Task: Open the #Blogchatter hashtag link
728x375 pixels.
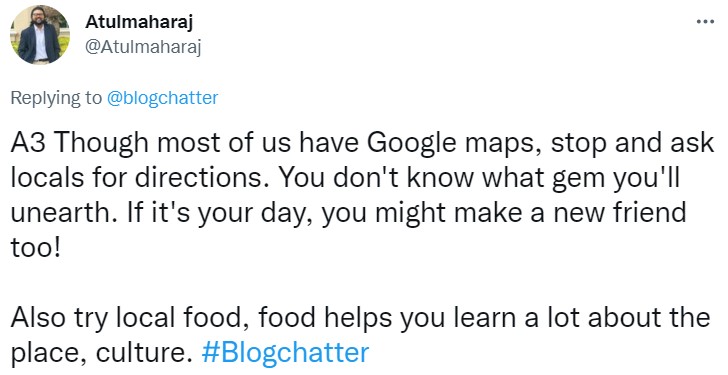Action: [286, 353]
